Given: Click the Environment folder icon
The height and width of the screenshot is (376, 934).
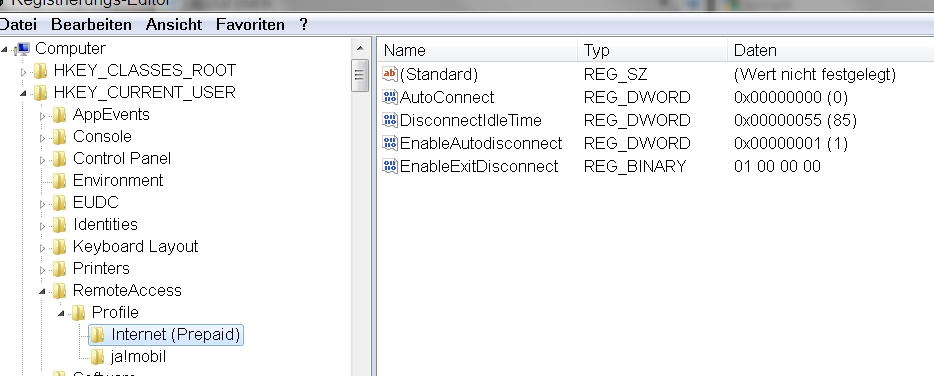Looking at the screenshot, I should [60, 181].
